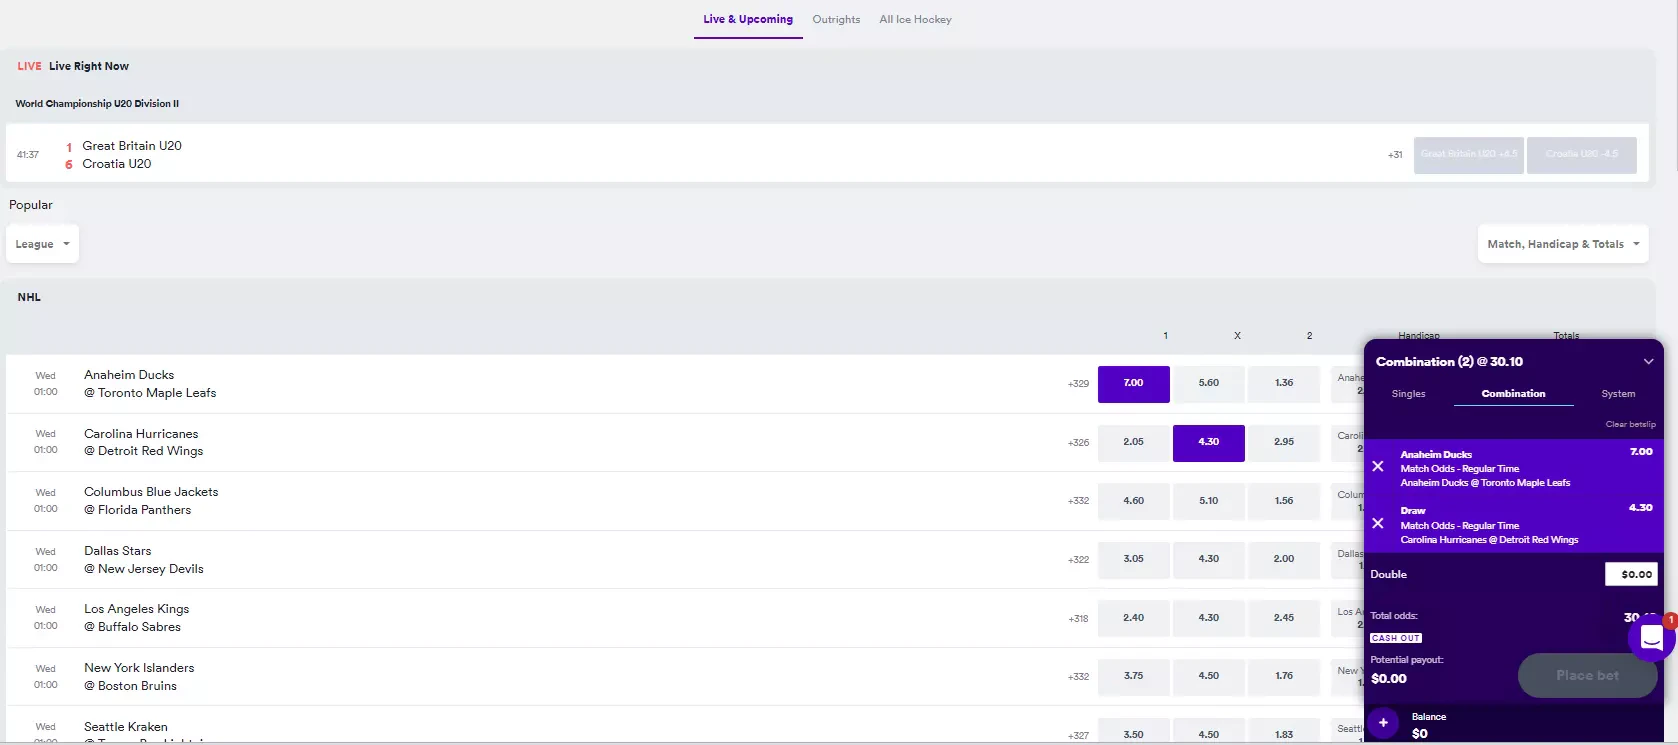Image resolution: width=1678 pixels, height=745 pixels.
Task: Click the CASH OUT badge
Action: [x=1395, y=638]
